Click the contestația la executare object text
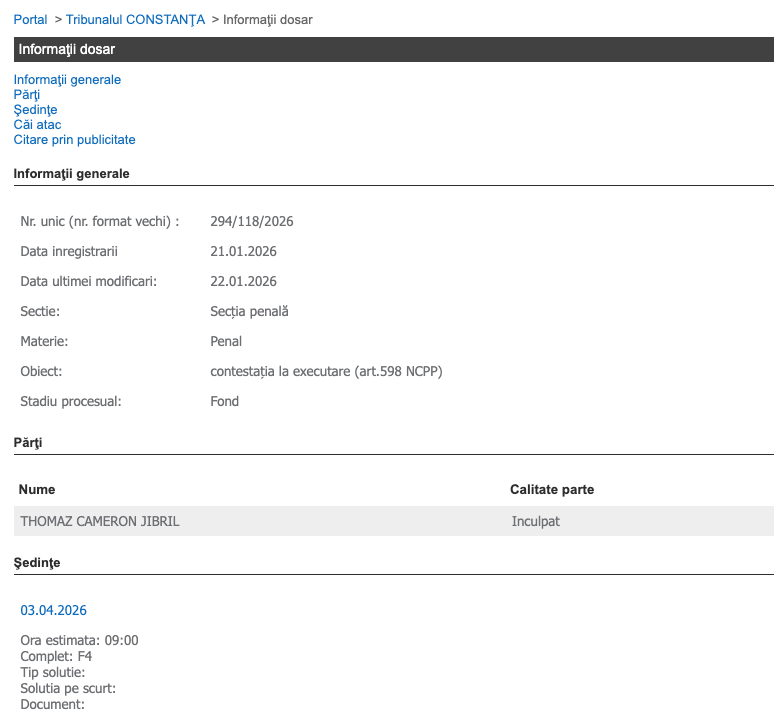This screenshot has width=783, height=725. [326, 372]
